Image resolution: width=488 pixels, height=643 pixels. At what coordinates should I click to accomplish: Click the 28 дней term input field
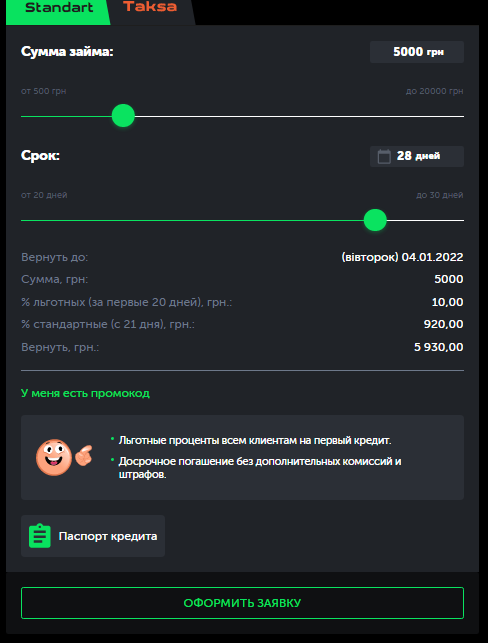[x=417, y=156]
